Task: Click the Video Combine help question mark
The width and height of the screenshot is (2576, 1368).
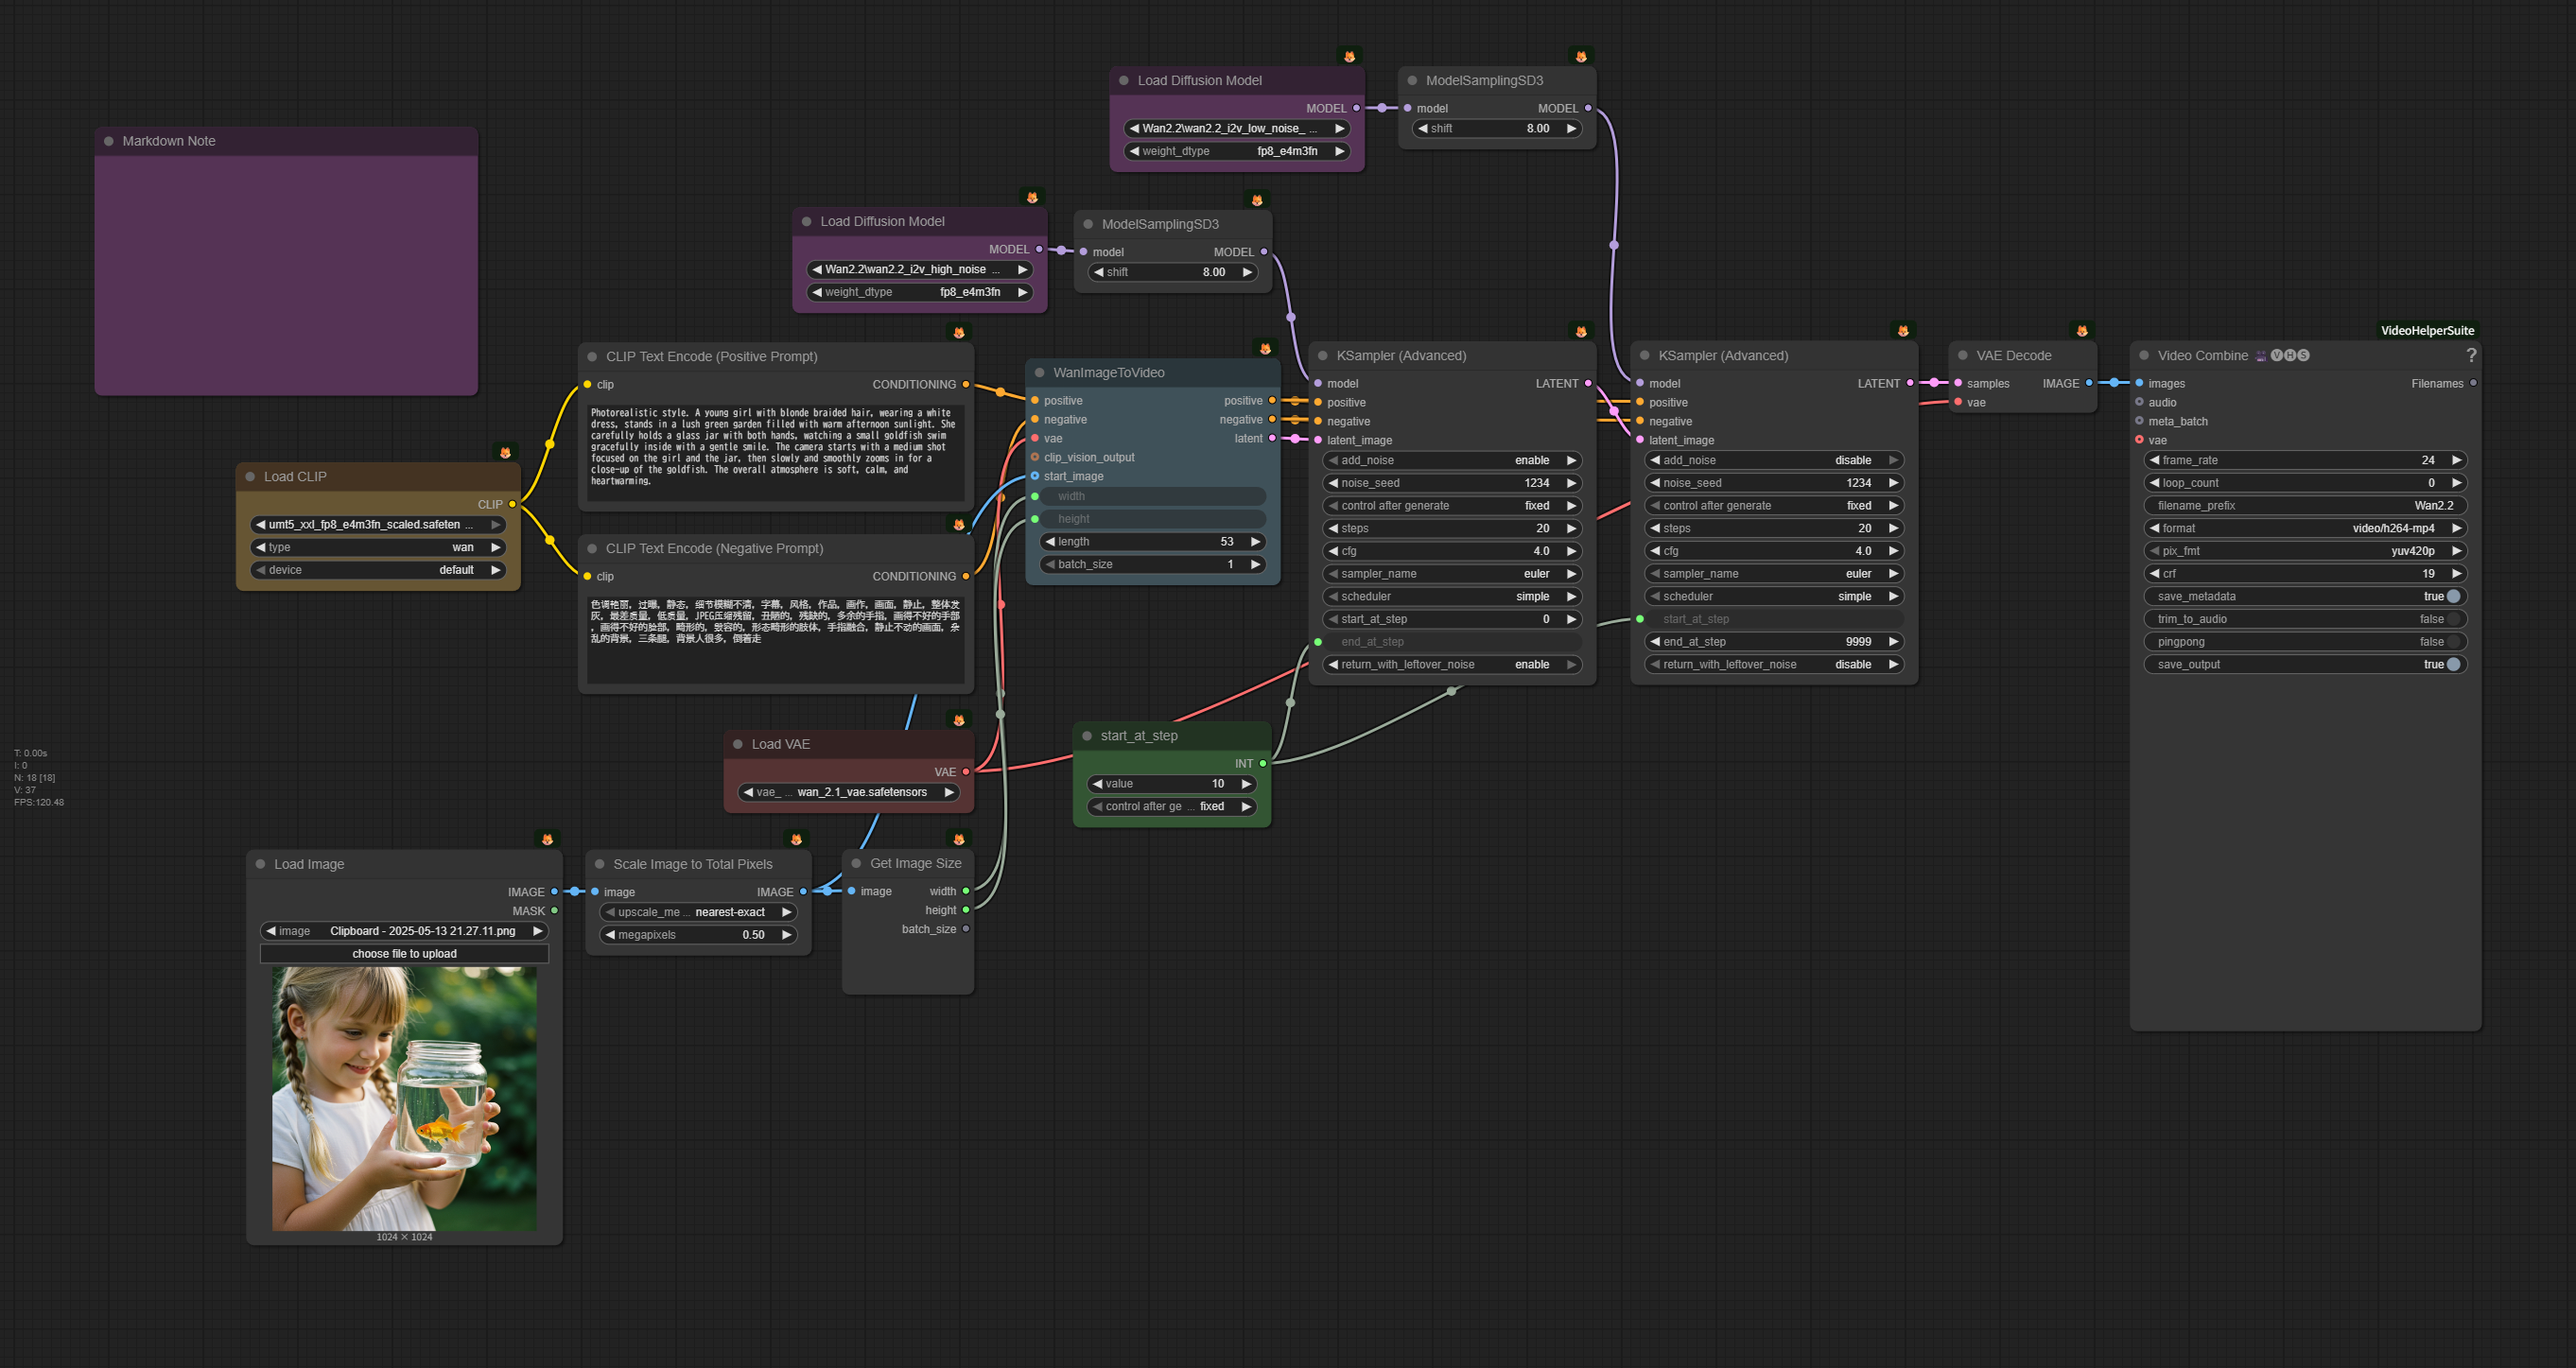Action: coord(2470,355)
